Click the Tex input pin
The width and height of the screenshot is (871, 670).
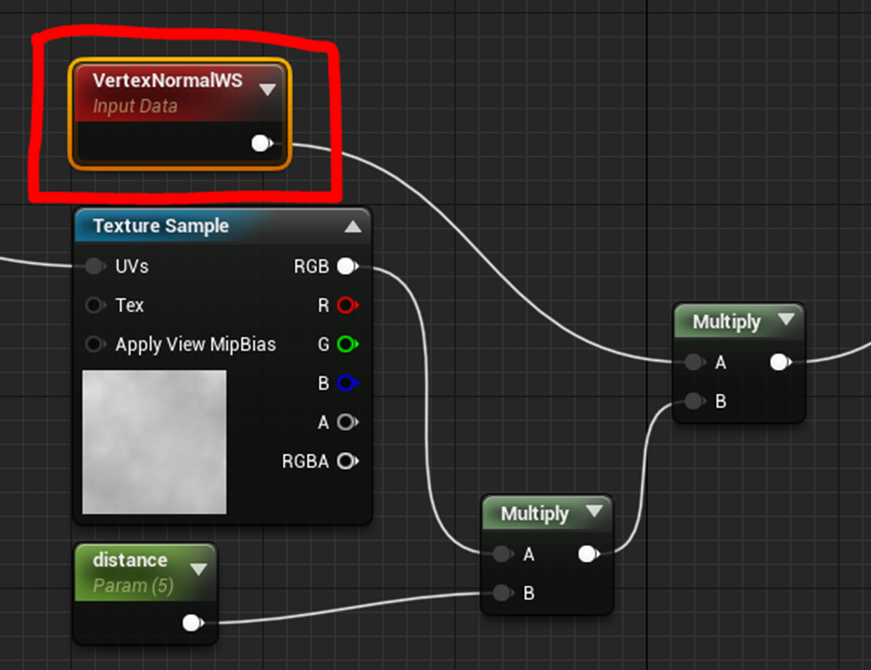click(x=96, y=305)
